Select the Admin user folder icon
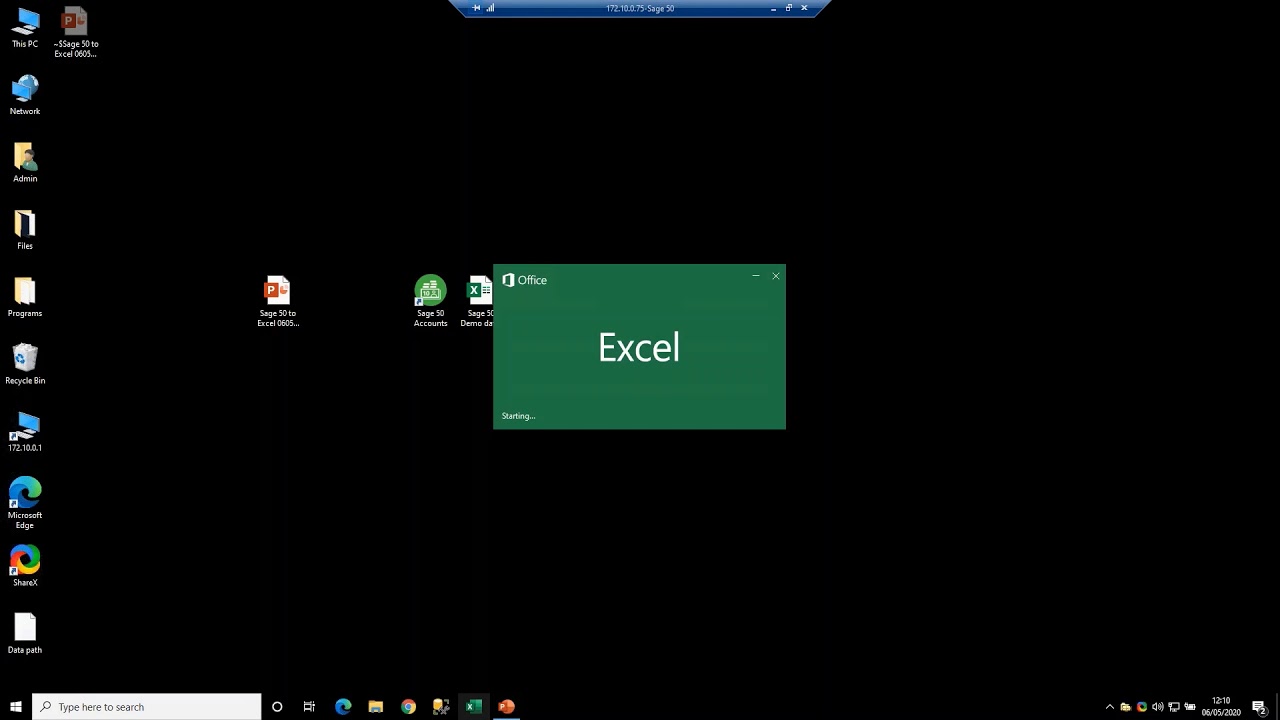Screen dimensions: 1280x720 [25, 162]
